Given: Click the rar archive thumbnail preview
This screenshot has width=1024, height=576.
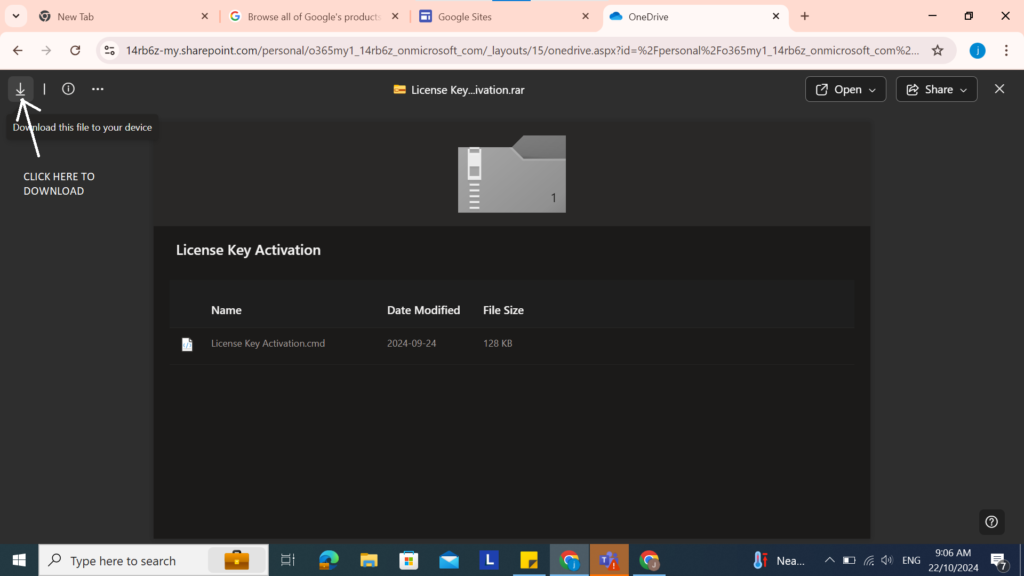Looking at the screenshot, I should pyautogui.click(x=511, y=174).
